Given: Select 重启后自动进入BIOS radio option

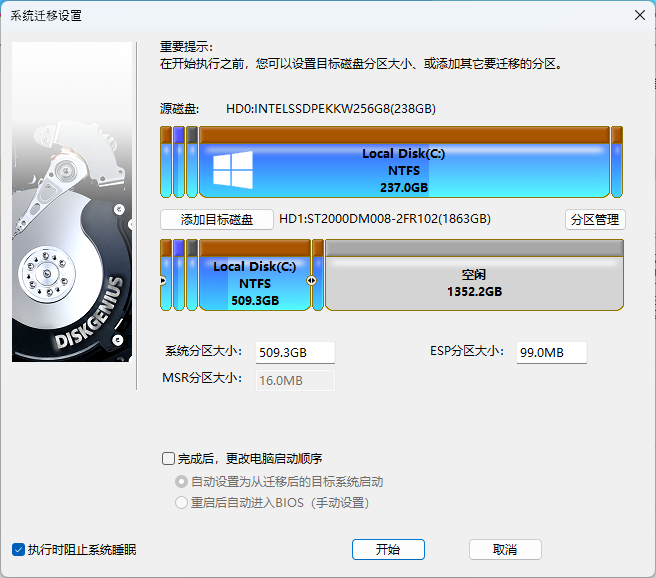Looking at the screenshot, I should click(181, 503).
